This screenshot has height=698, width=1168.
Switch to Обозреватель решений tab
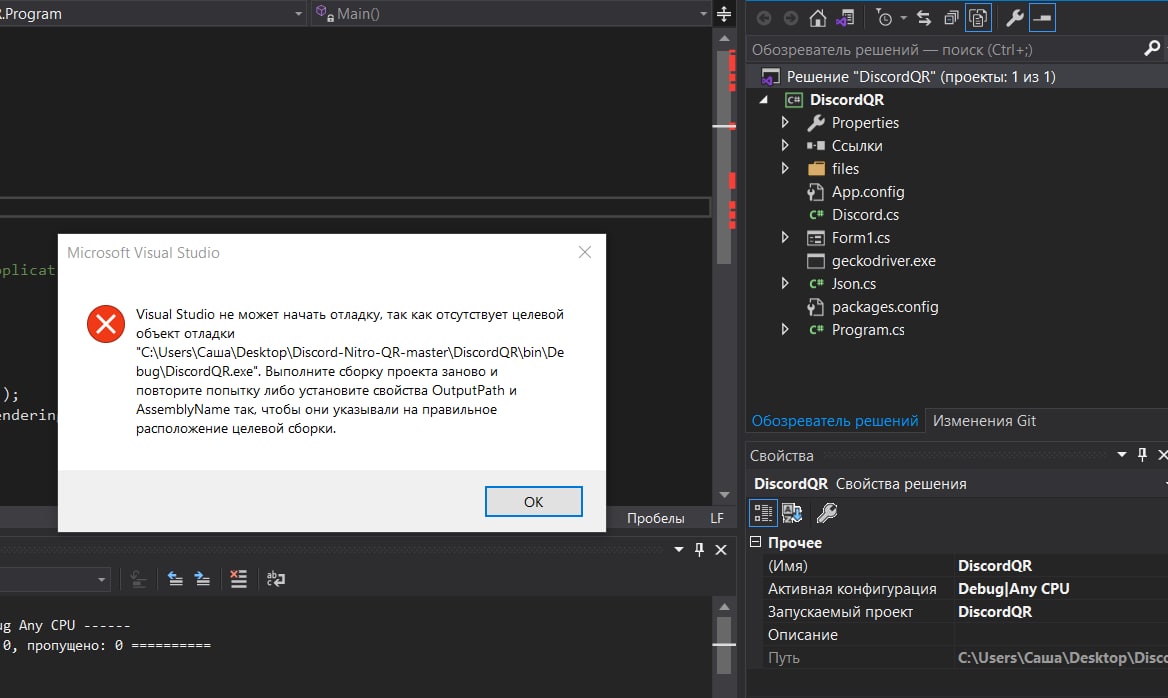(x=834, y=421)
